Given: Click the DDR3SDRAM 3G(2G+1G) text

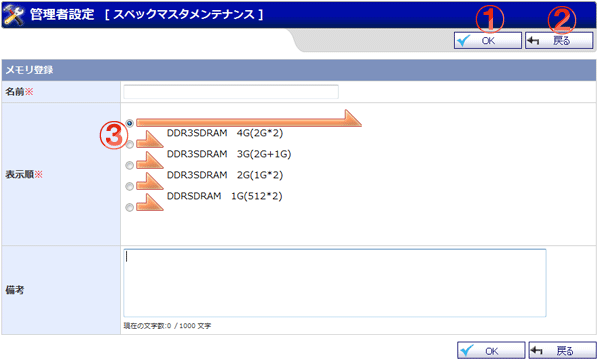Looking at the screenshot, I should [x=229, y=154].
